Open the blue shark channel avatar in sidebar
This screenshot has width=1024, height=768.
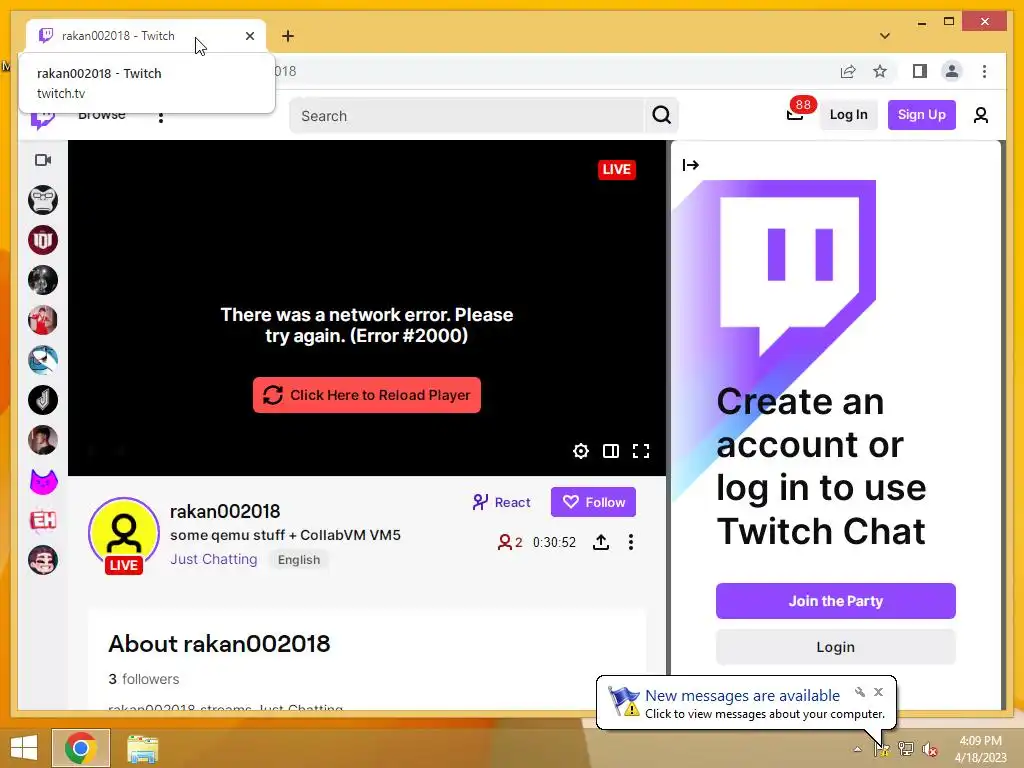[43, 360]
